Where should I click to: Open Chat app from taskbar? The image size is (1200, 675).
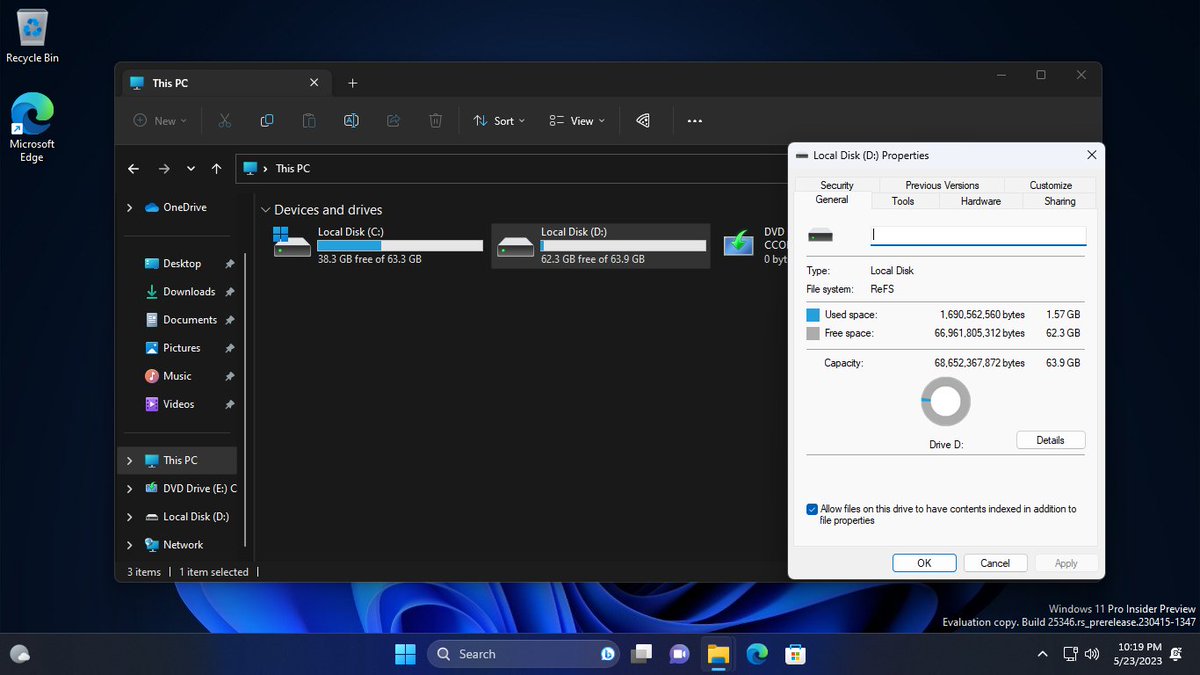(679, 654)
